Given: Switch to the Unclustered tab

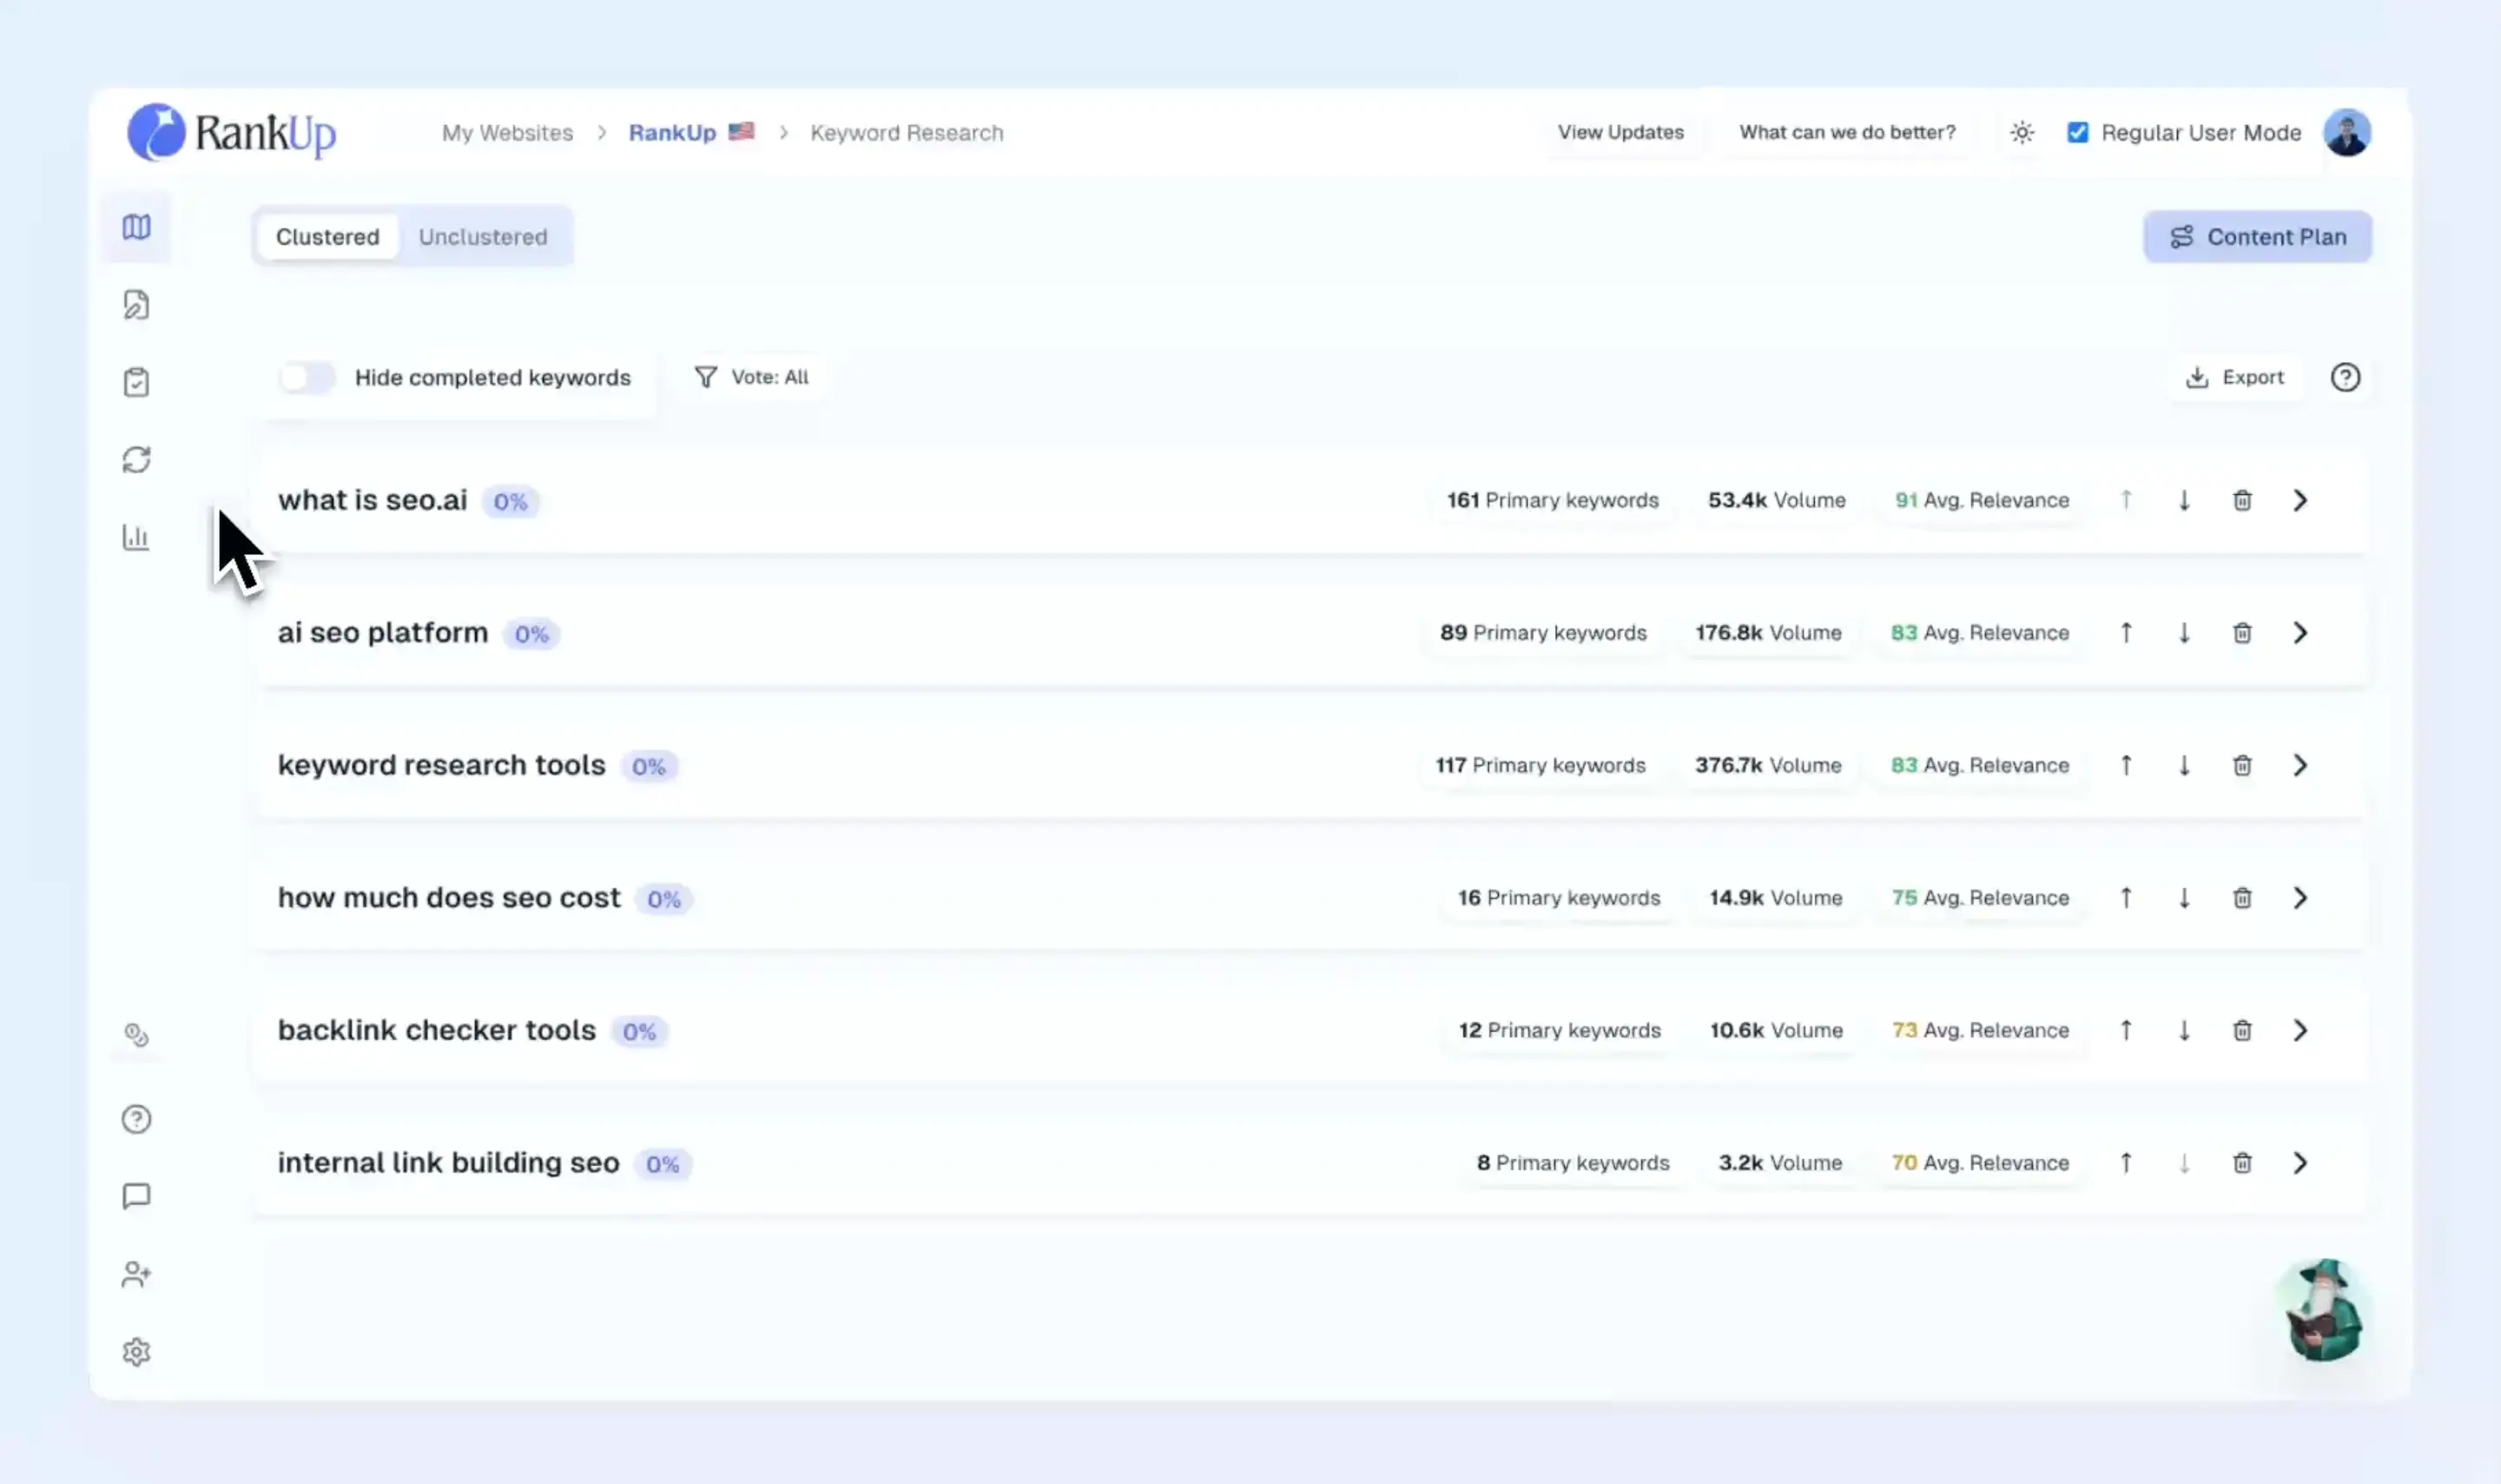Looking at the screenshot, I should 483,237.
